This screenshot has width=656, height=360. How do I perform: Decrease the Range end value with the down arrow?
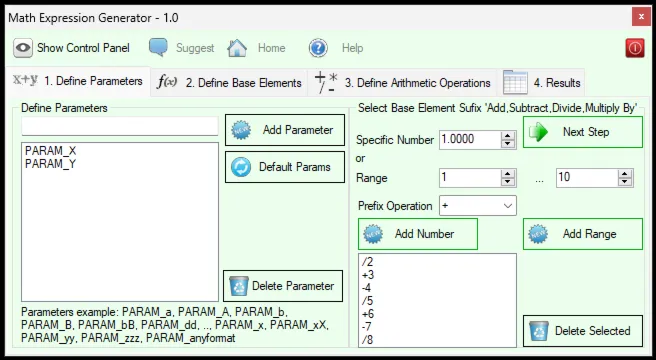(x=625, y=182)
